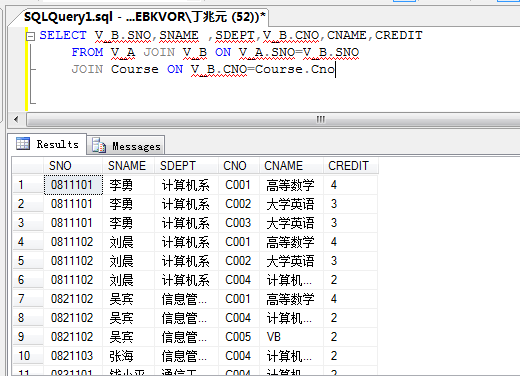Click the CNO column header

239,166
